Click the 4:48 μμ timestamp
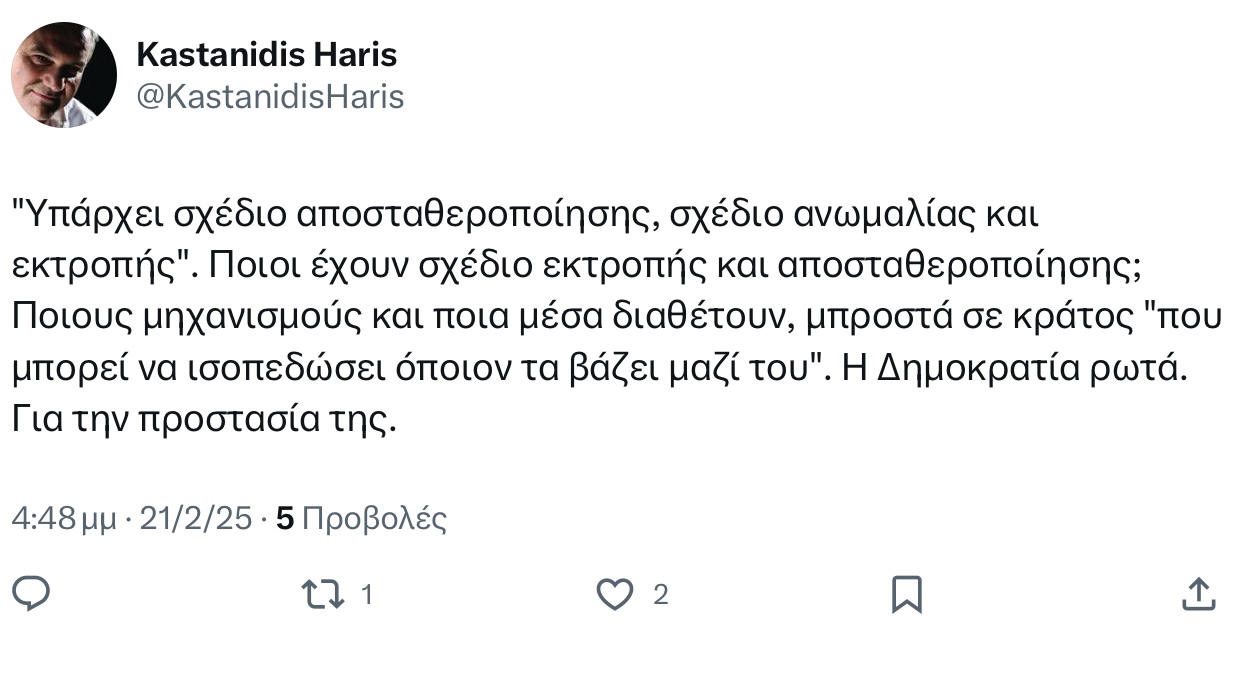 64,519
